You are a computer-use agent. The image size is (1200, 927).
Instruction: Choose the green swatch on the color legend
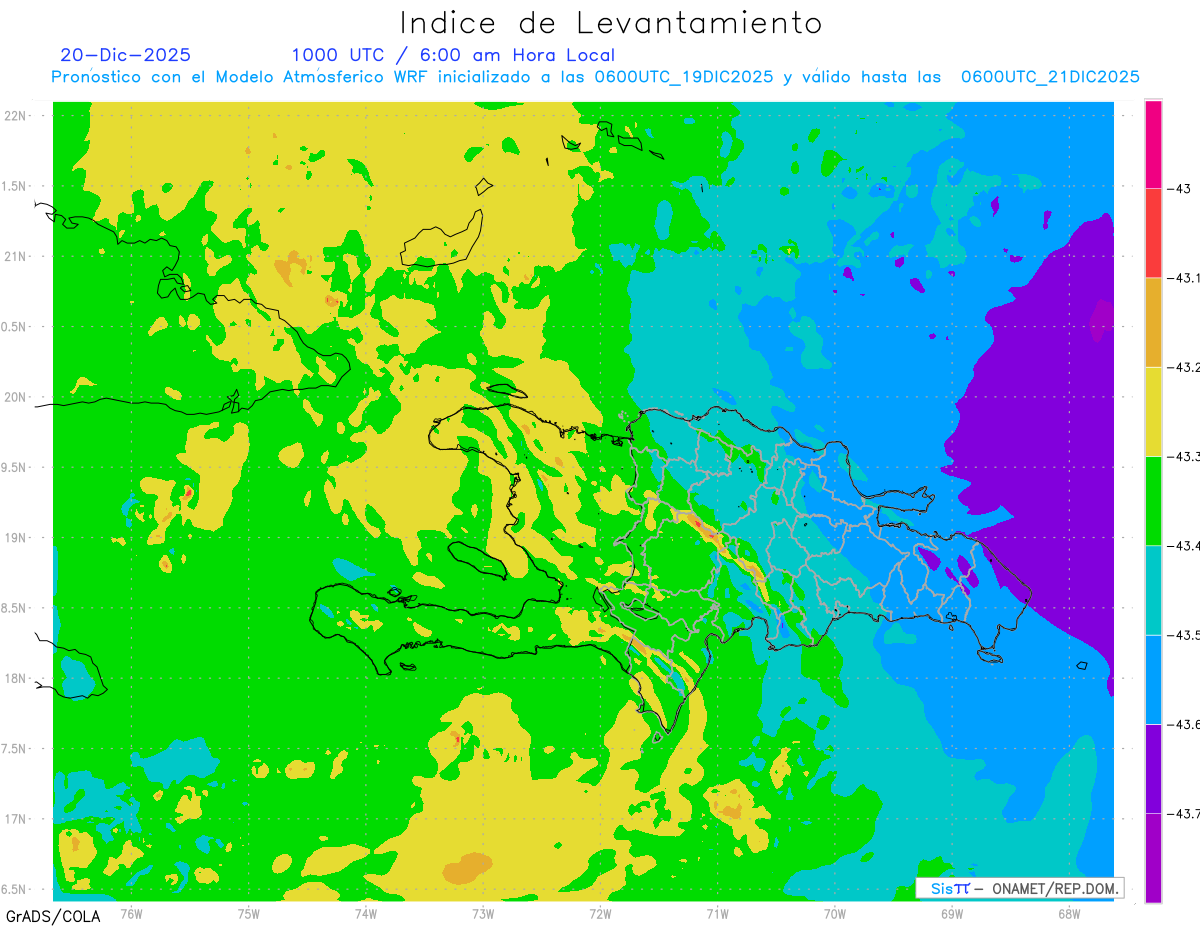point(1153,500)
